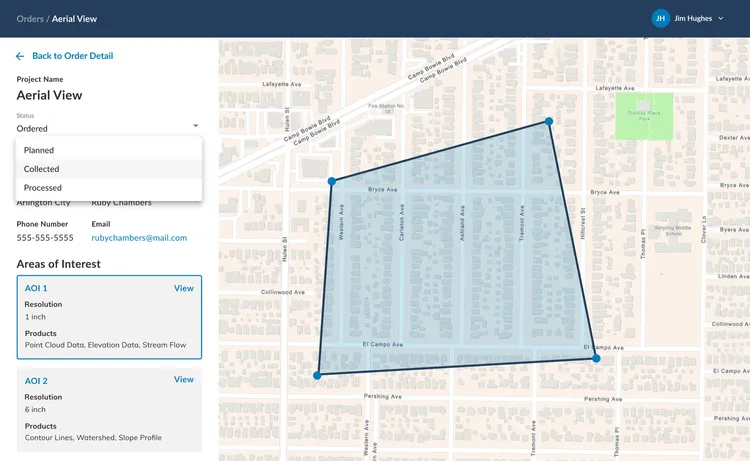This screenshot has height=461, width=750.
Task: View AOI 1 on map
Action: (184, 288)
